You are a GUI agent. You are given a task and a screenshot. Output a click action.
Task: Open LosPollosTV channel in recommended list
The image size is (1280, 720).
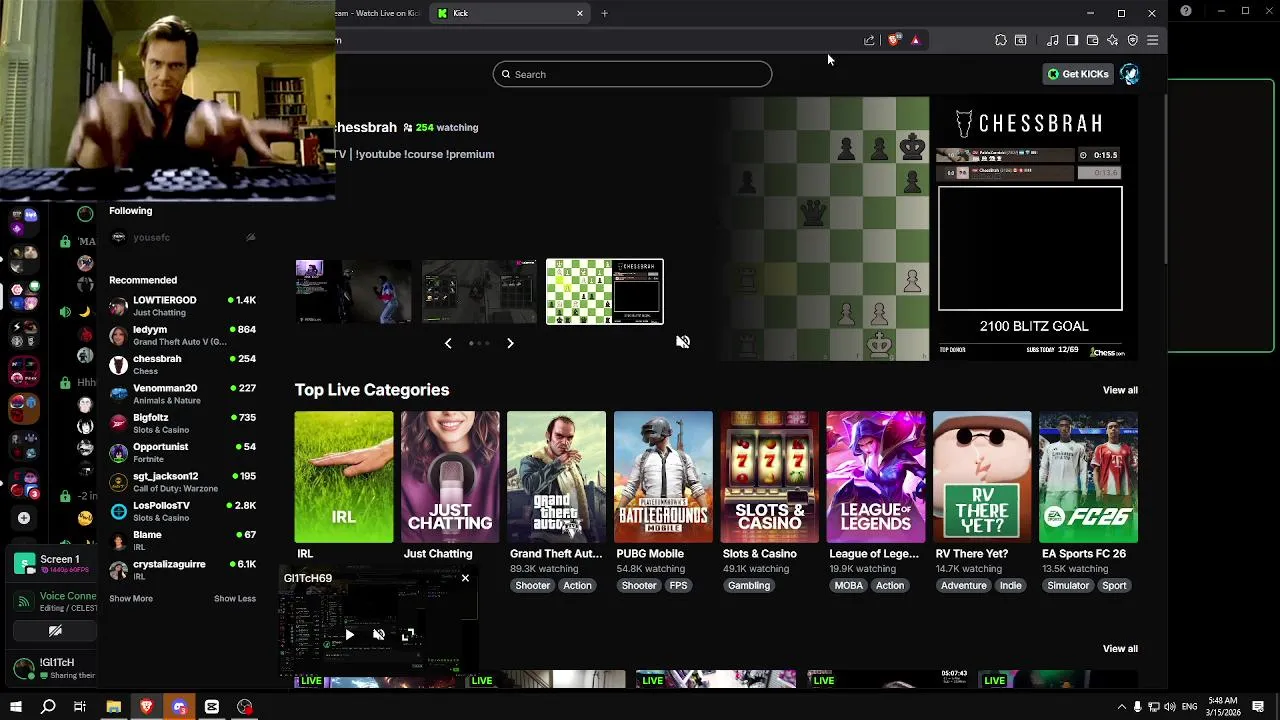click(x=182, y=511)
